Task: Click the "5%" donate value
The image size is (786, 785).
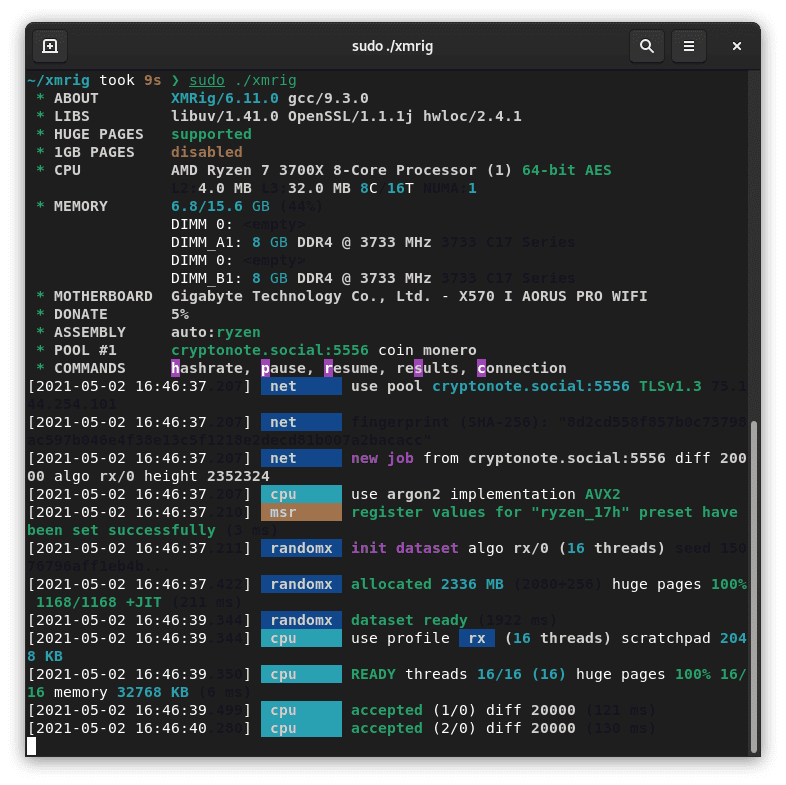Action: pyautogui.click(x=180, y=315)
